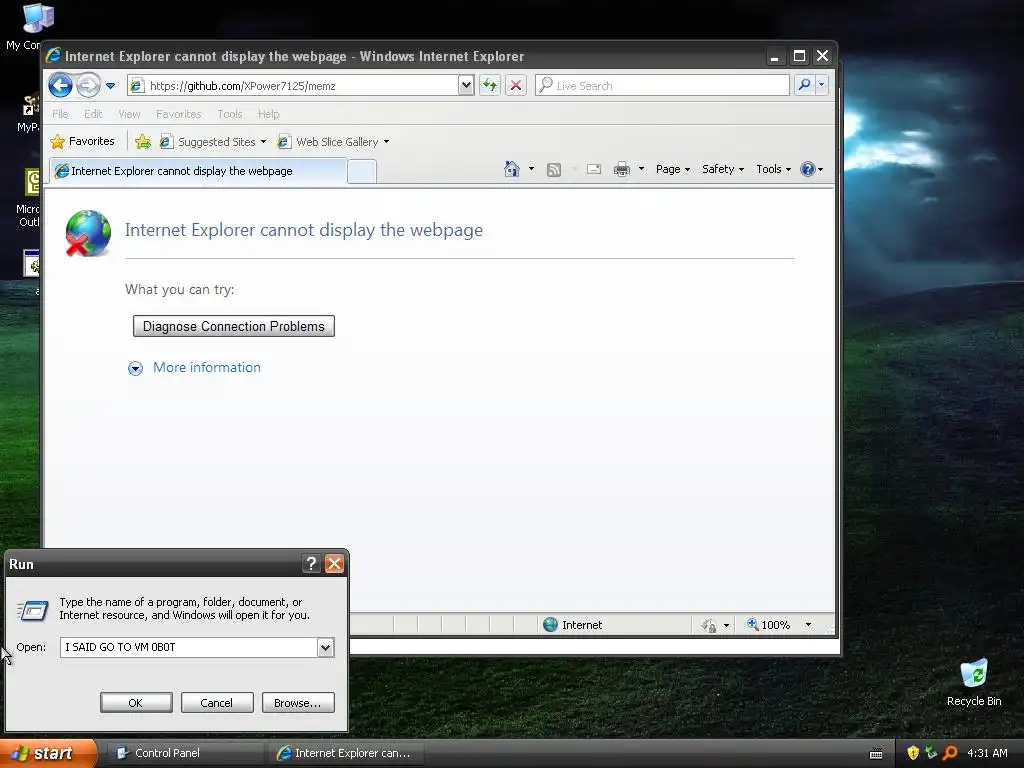
Task: Open the Tools menu in menu bar
Action: 229,114
